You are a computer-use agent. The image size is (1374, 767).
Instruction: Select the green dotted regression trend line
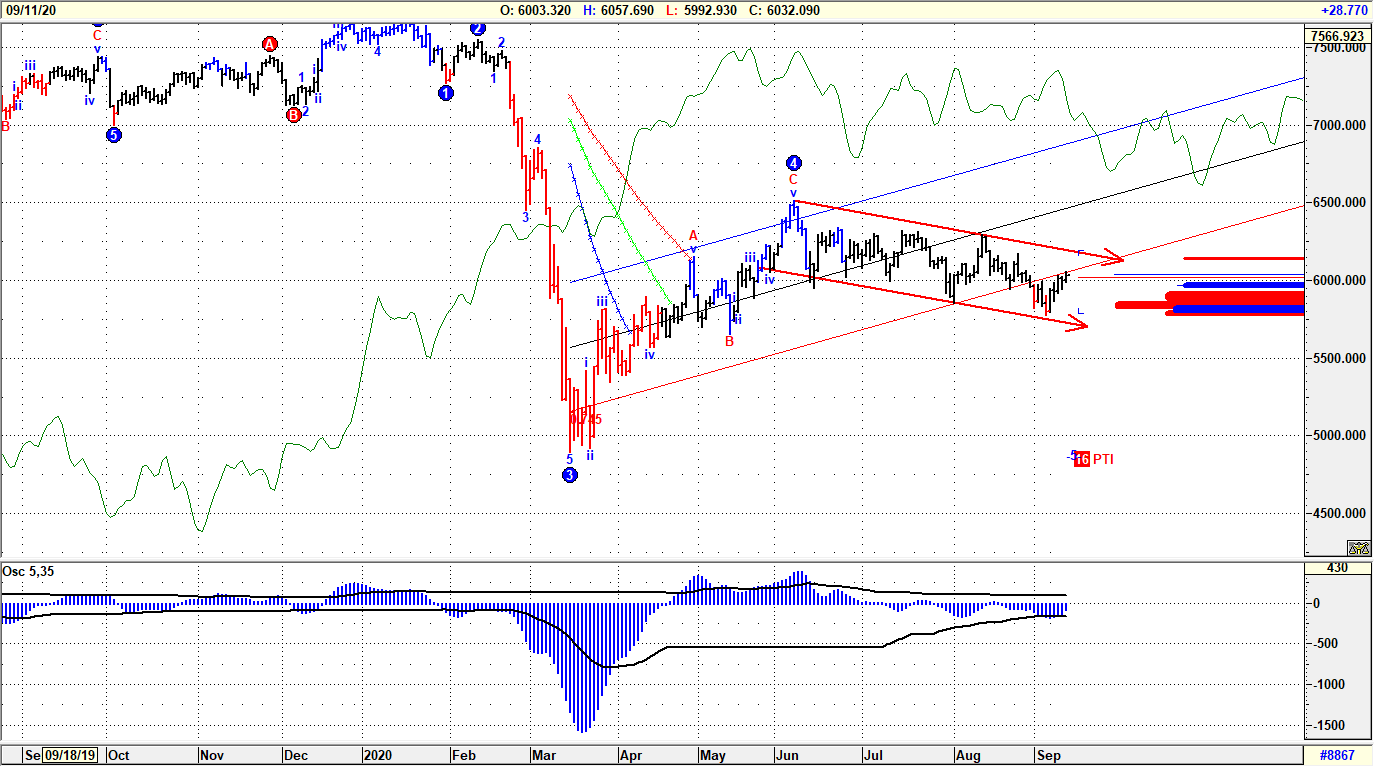tap(619, 210)
